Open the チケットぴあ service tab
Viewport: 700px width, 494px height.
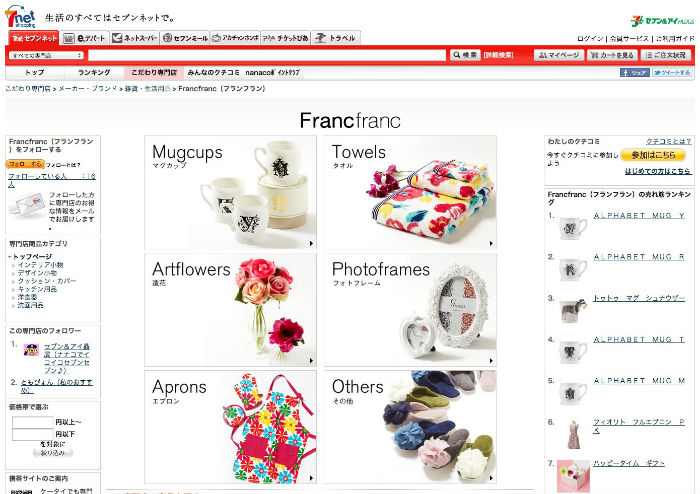pos(285,38)
